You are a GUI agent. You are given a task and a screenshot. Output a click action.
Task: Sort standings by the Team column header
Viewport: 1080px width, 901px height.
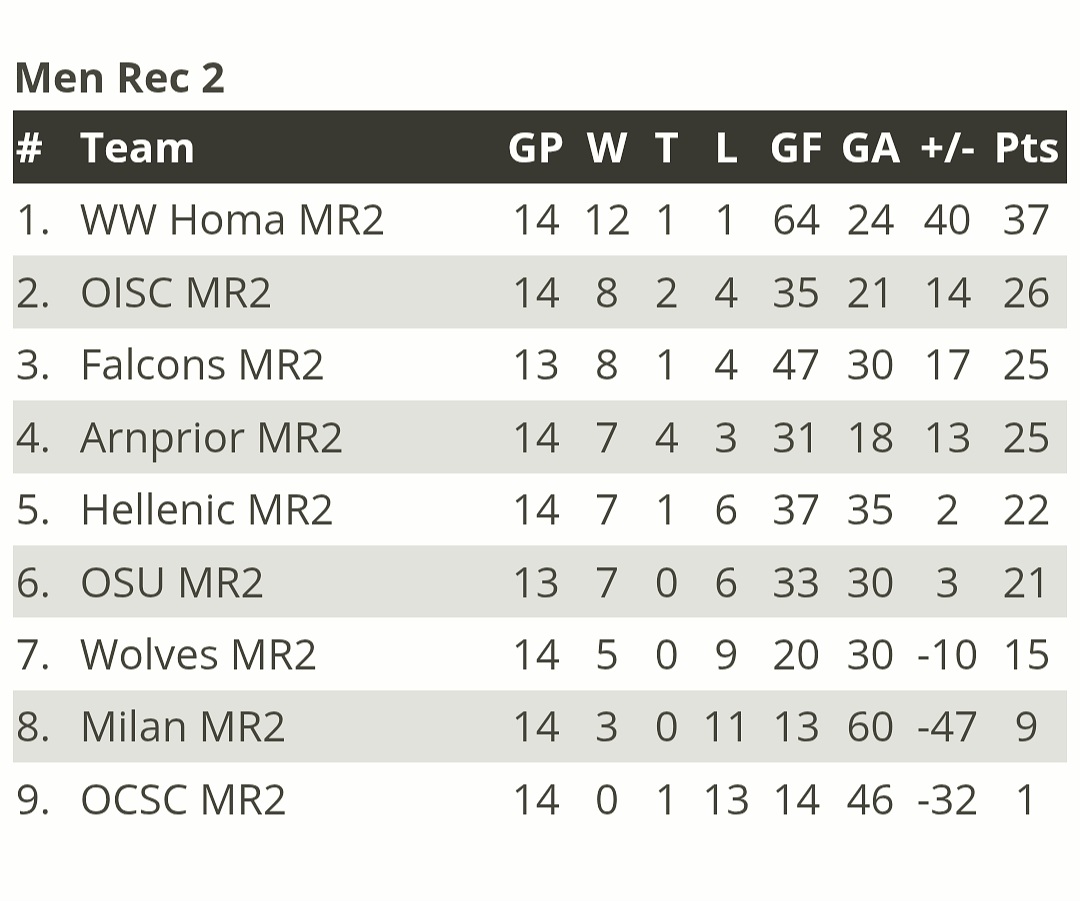137,148
